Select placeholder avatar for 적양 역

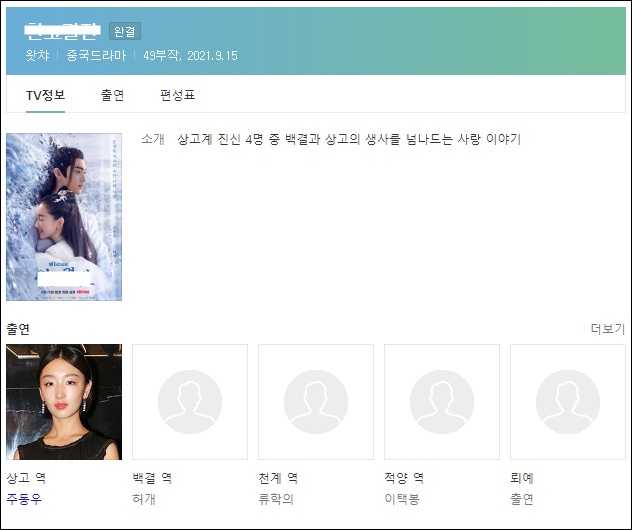pyautogui.click(x=442, y=402)
